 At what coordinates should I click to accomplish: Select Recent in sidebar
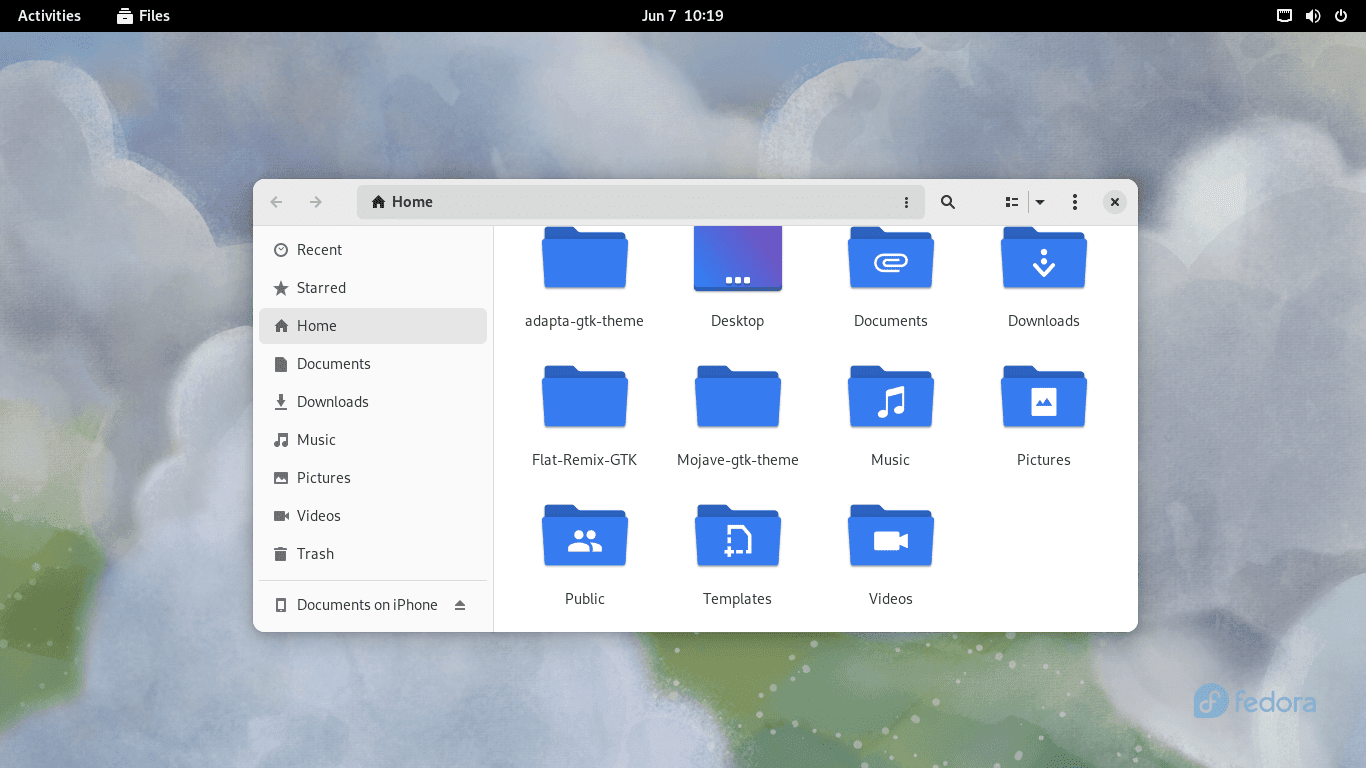pyautogui.click(x=373, y=250)
